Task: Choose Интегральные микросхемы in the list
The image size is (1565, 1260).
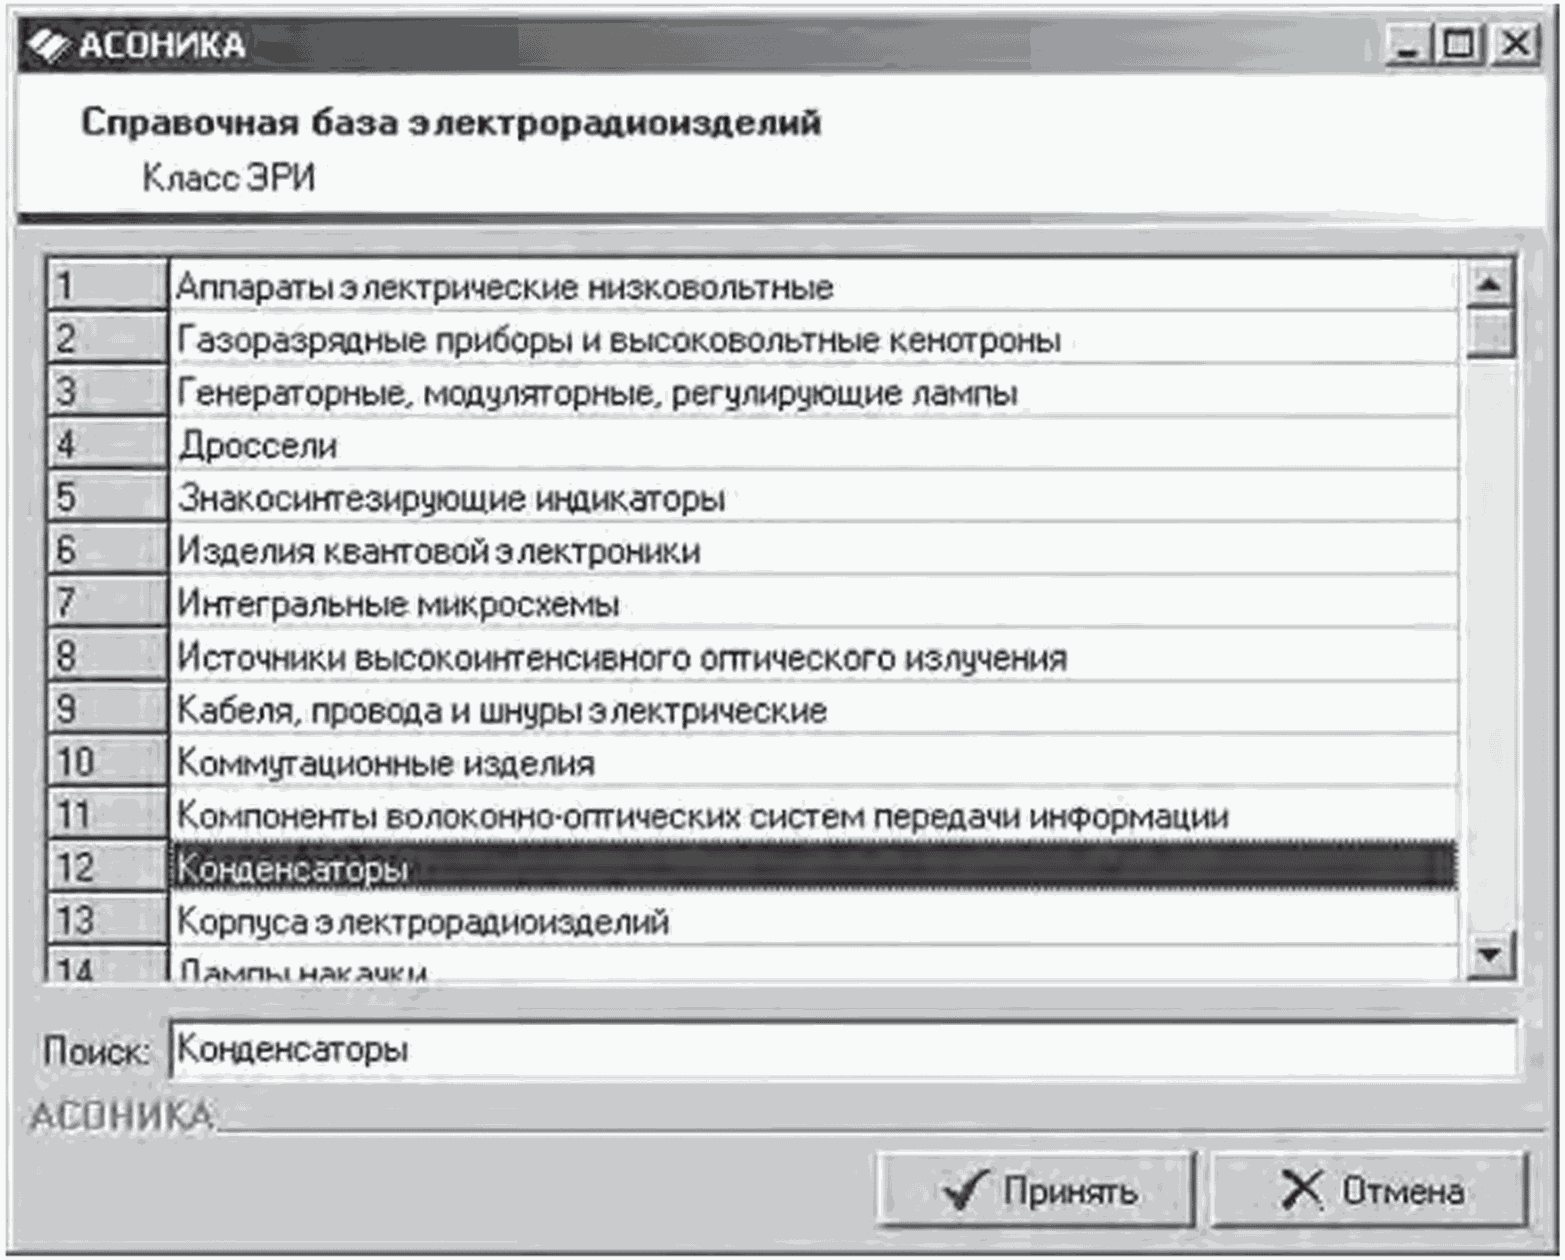Action: pyautogui.click(x=813, y=604)
